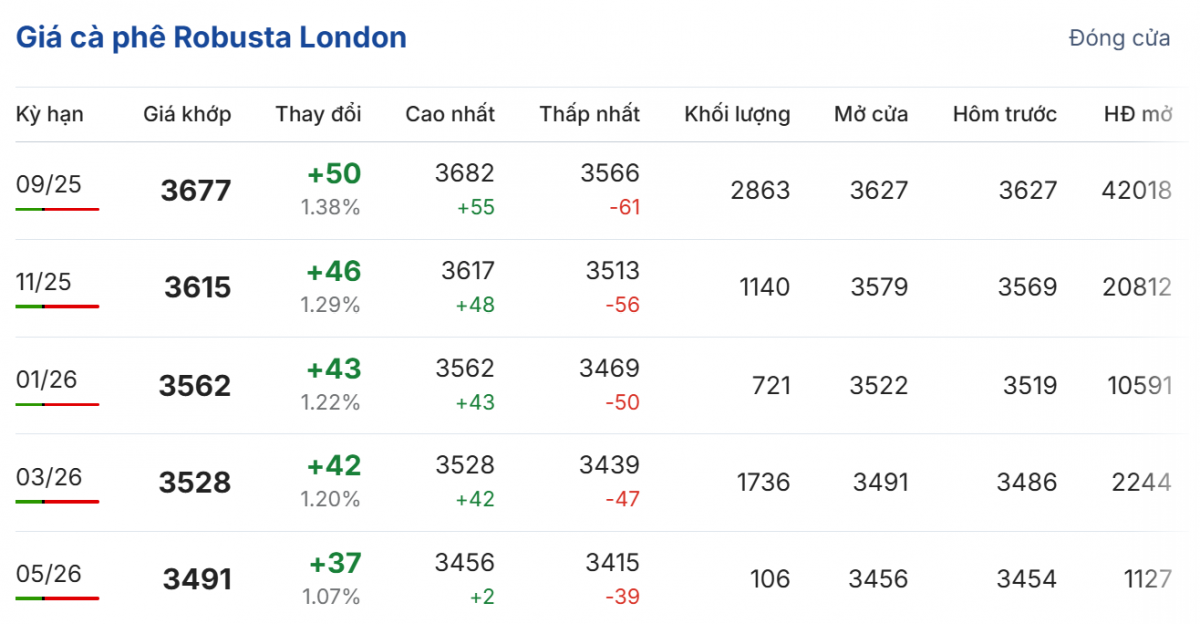The height and width of the screenshot is (624, 1200).
Task: Click the 'Khối lượng' column header
Action: click(737, 114)
